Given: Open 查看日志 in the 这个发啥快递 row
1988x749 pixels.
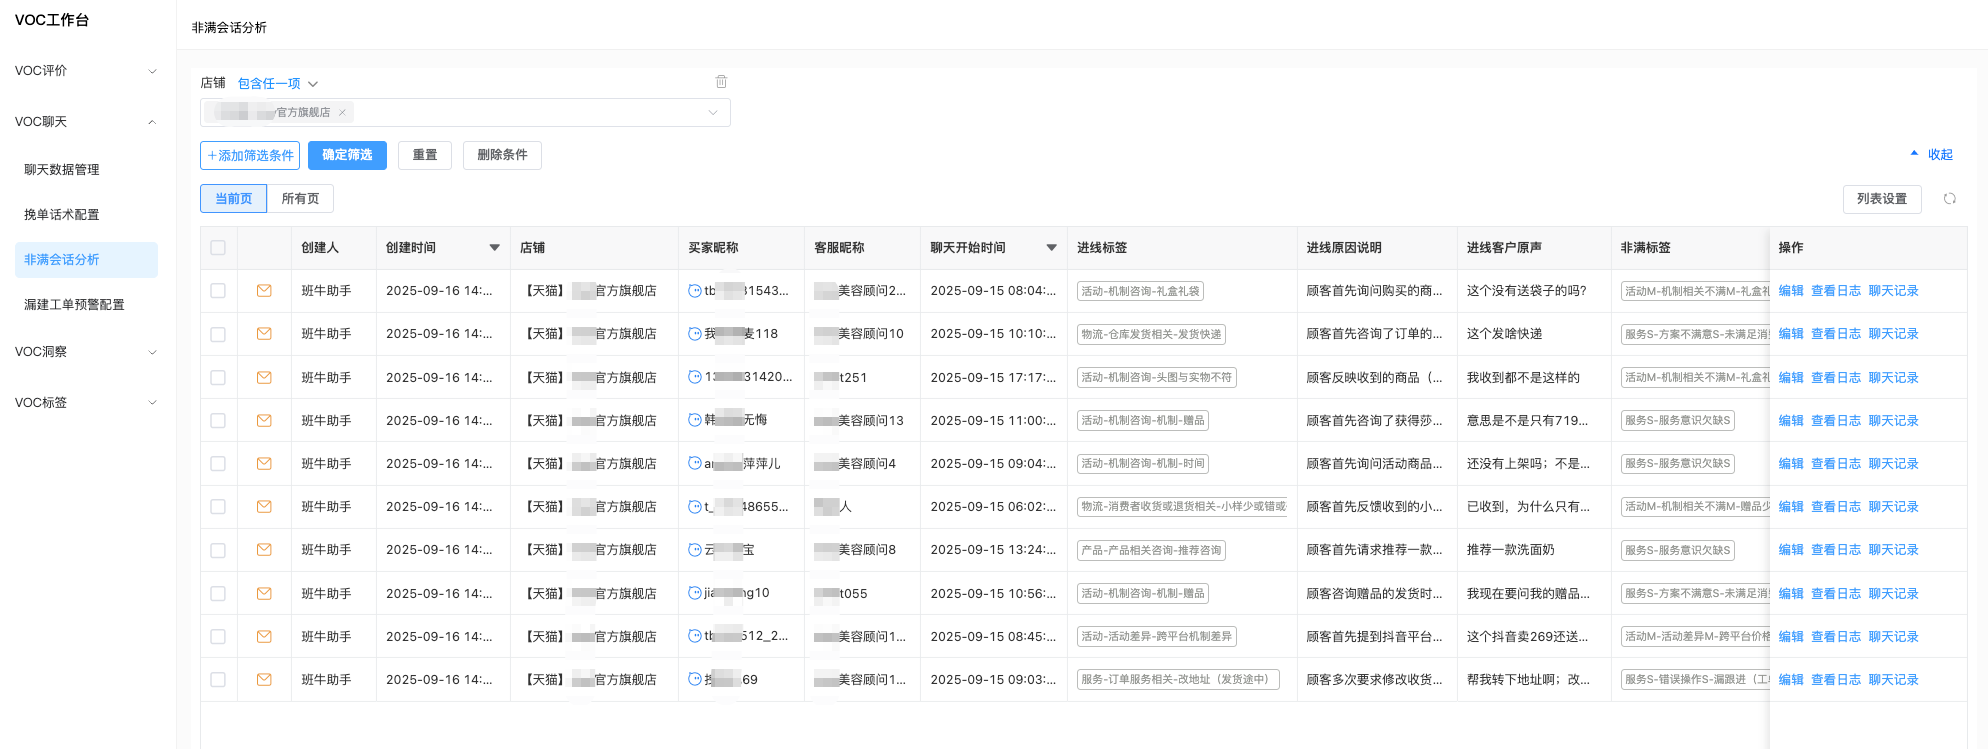Looking at the screenshot, I should [x=1836, y=334].
